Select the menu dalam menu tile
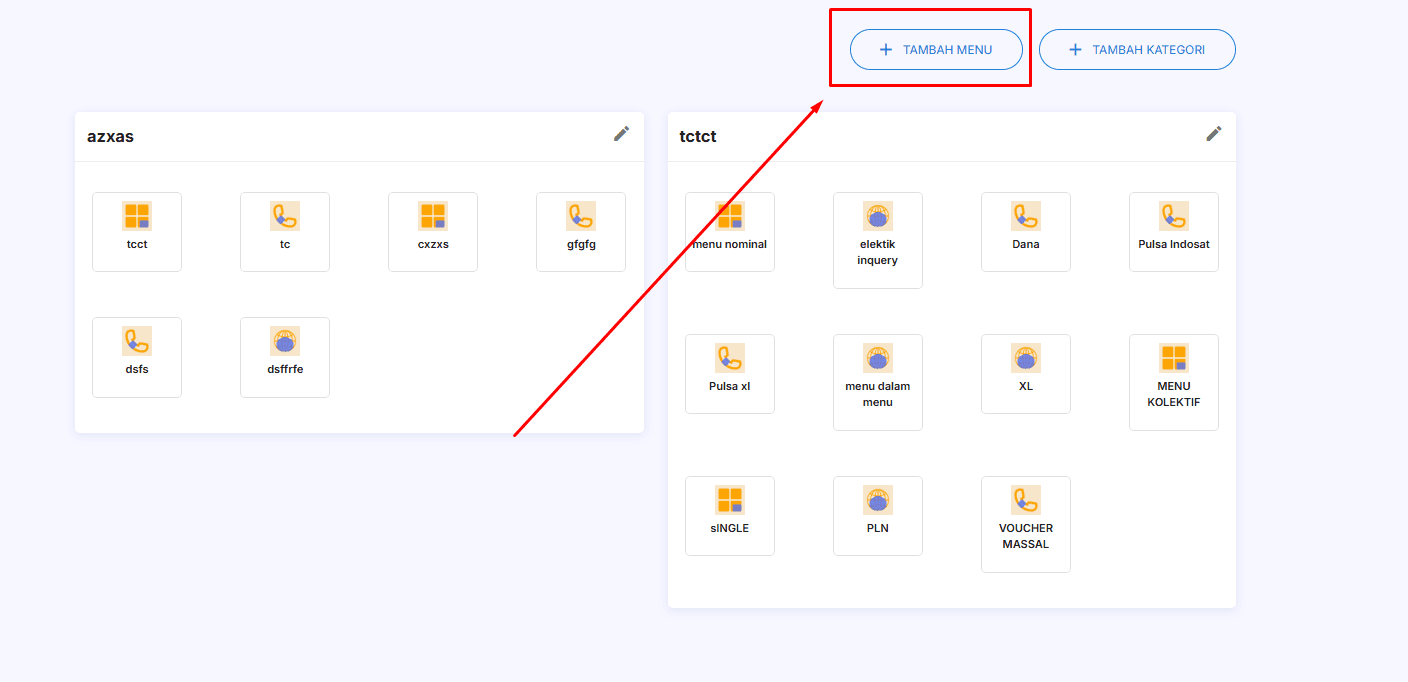Viewport: 1408px width, 682px height. 878,382
